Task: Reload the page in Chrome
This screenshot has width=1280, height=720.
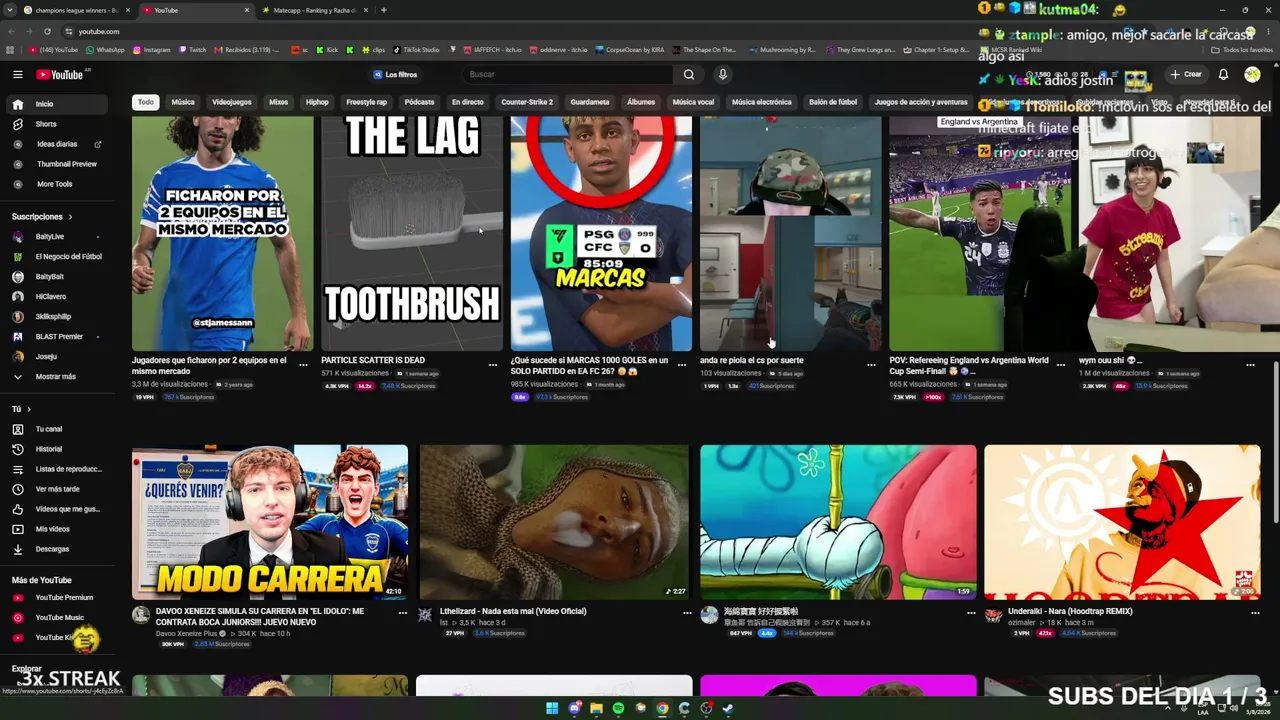Action: pos(47,31)
